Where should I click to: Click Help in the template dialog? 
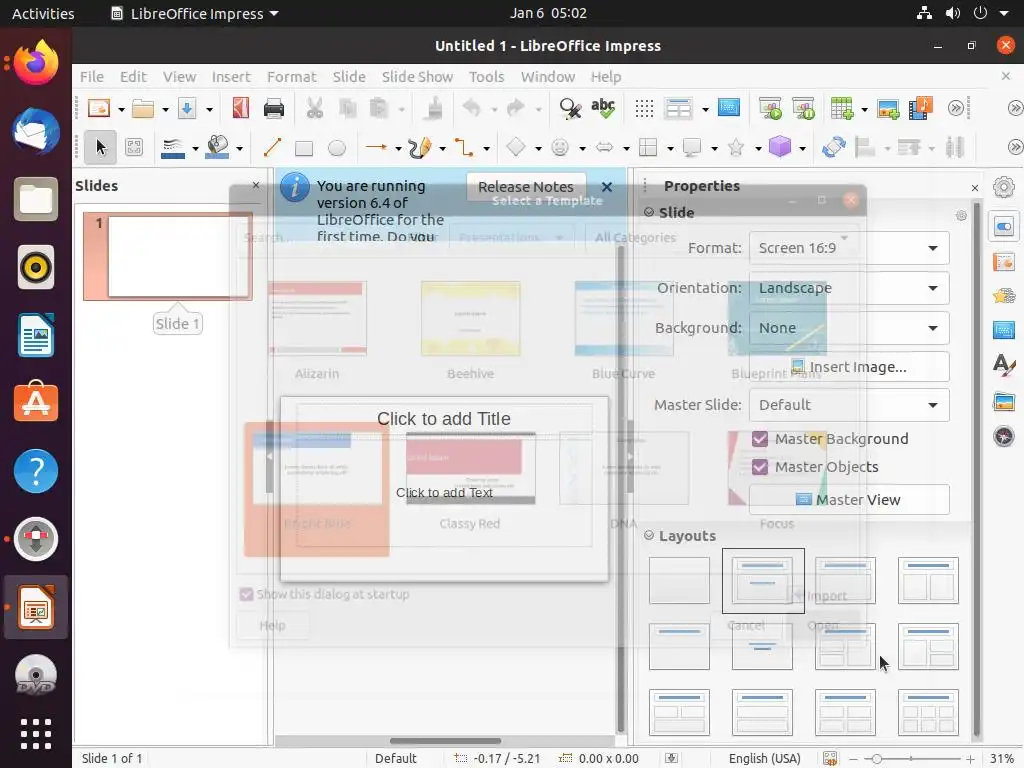272,626
